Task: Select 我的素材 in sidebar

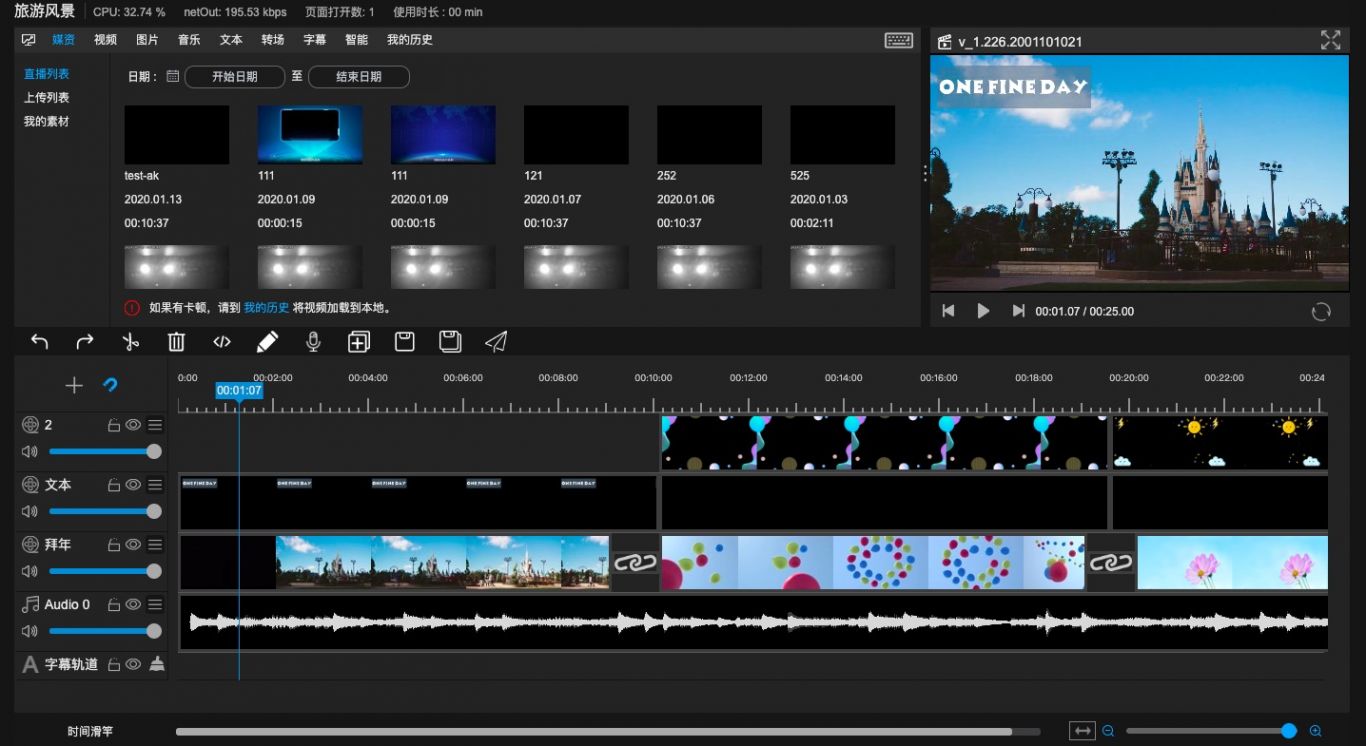Action: pyautogui.click(x=47, y=122)
